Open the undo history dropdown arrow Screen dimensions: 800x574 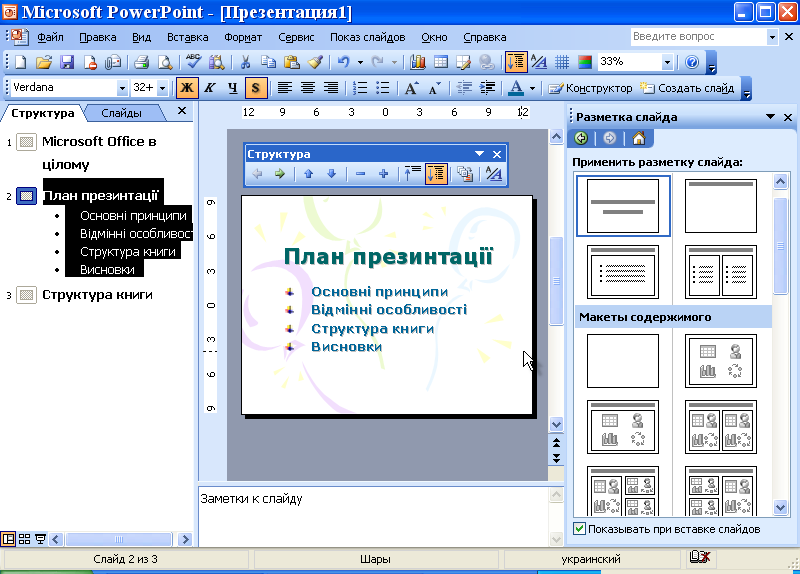coord(360,62)
